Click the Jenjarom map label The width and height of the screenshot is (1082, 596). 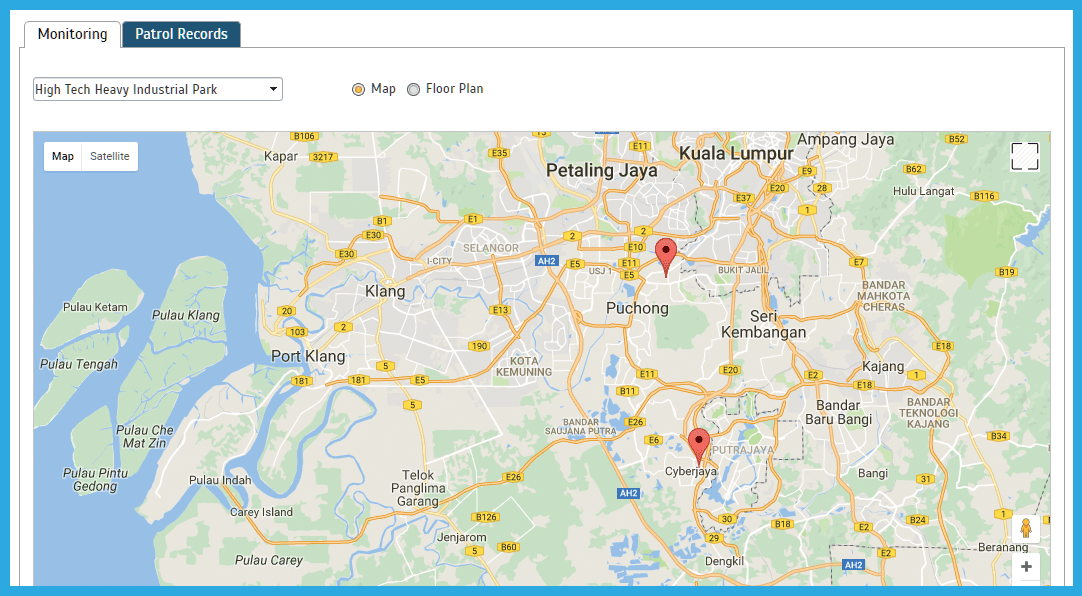pyautogui.click(x=462, y=537)
